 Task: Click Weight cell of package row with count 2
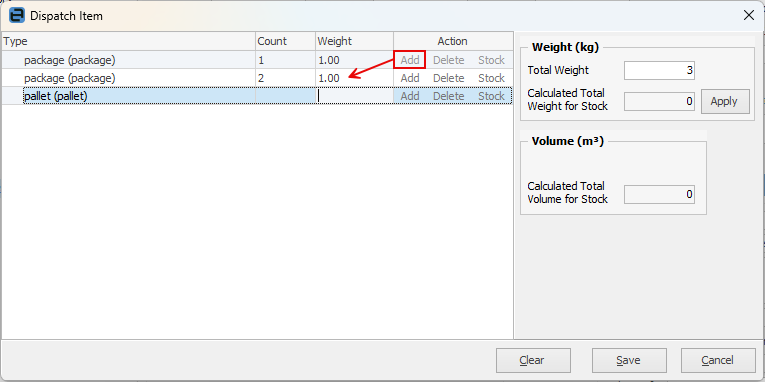coord(354,78)
